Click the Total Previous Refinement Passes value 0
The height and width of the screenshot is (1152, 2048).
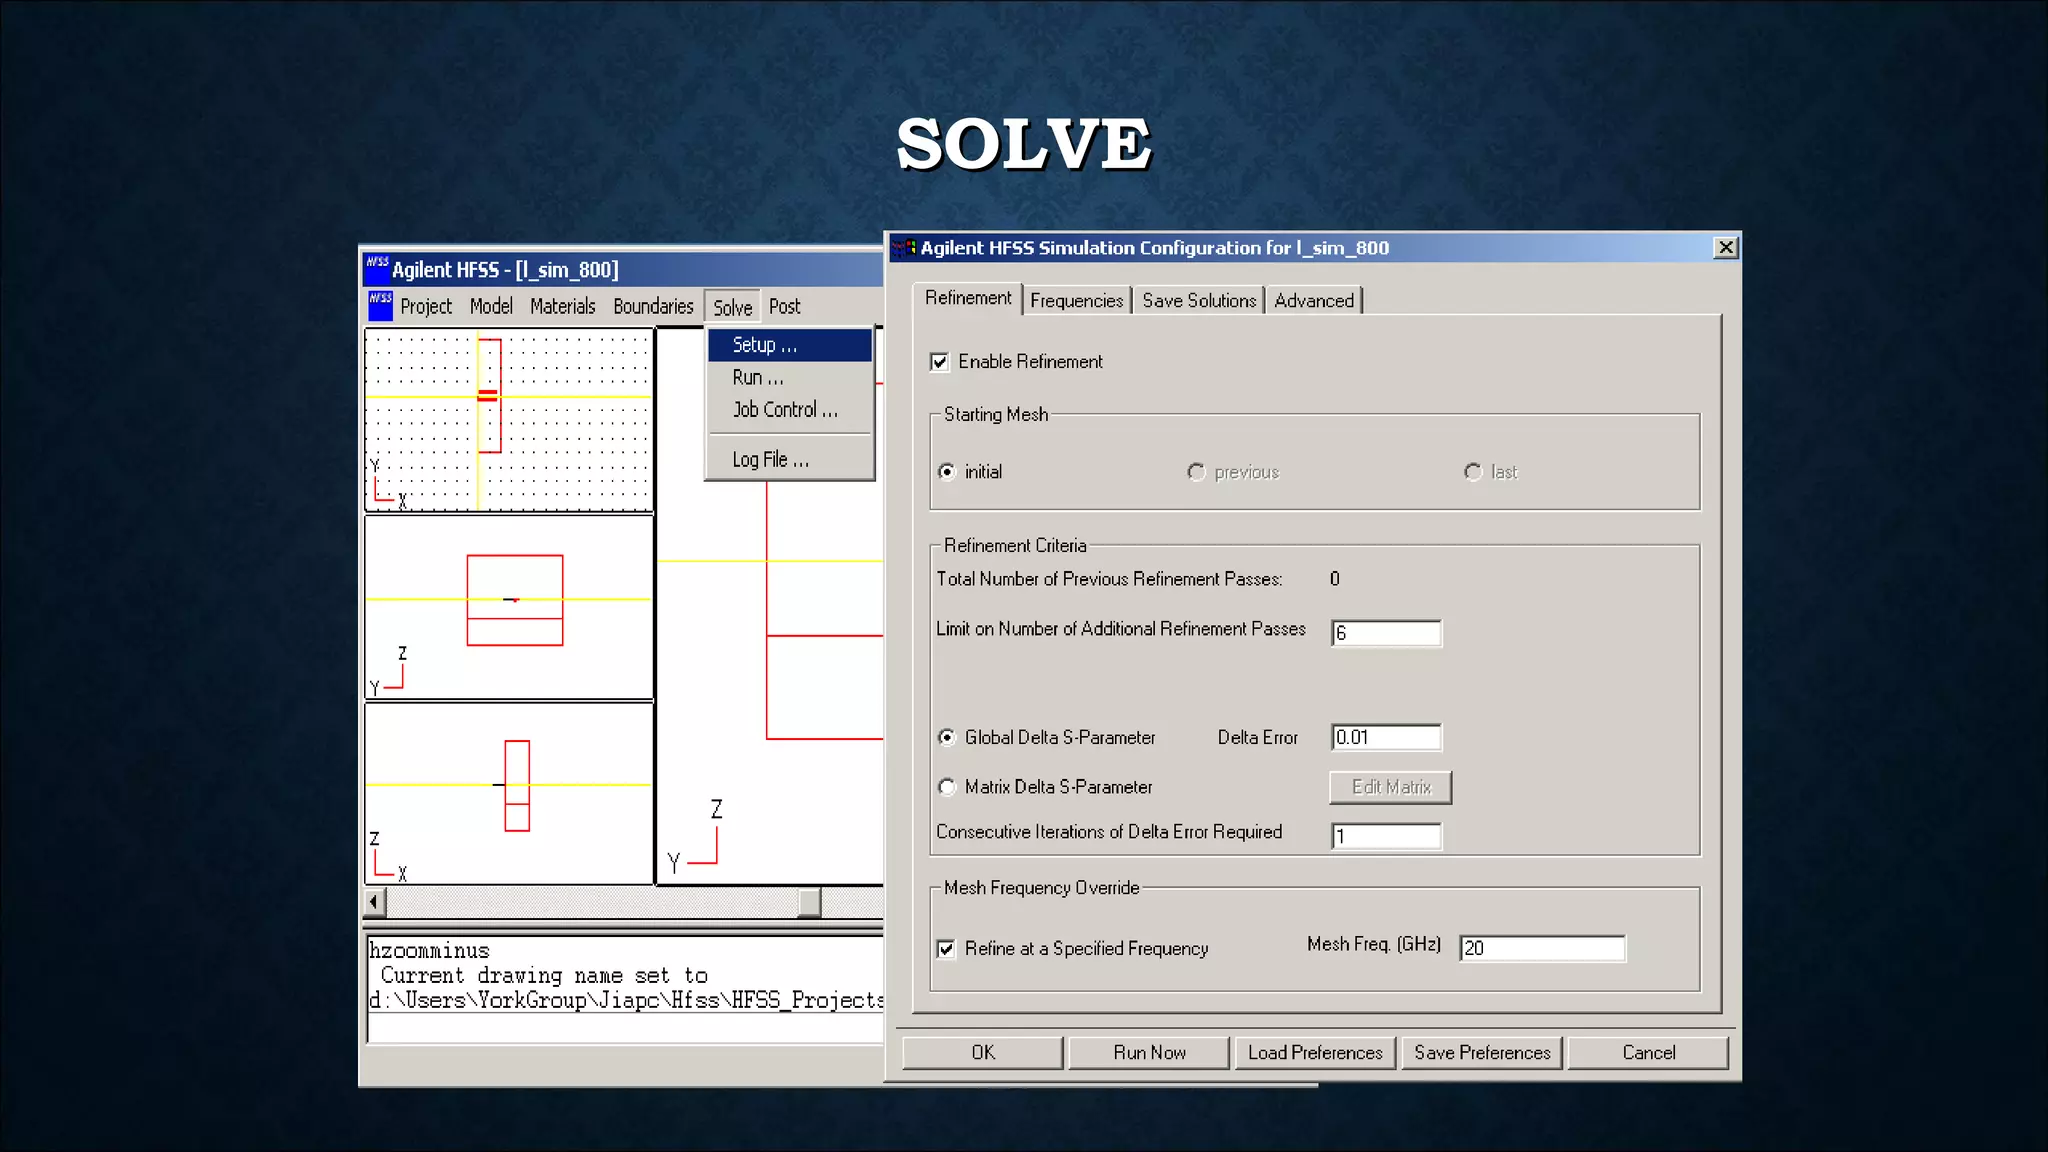tap(1335, 579)
